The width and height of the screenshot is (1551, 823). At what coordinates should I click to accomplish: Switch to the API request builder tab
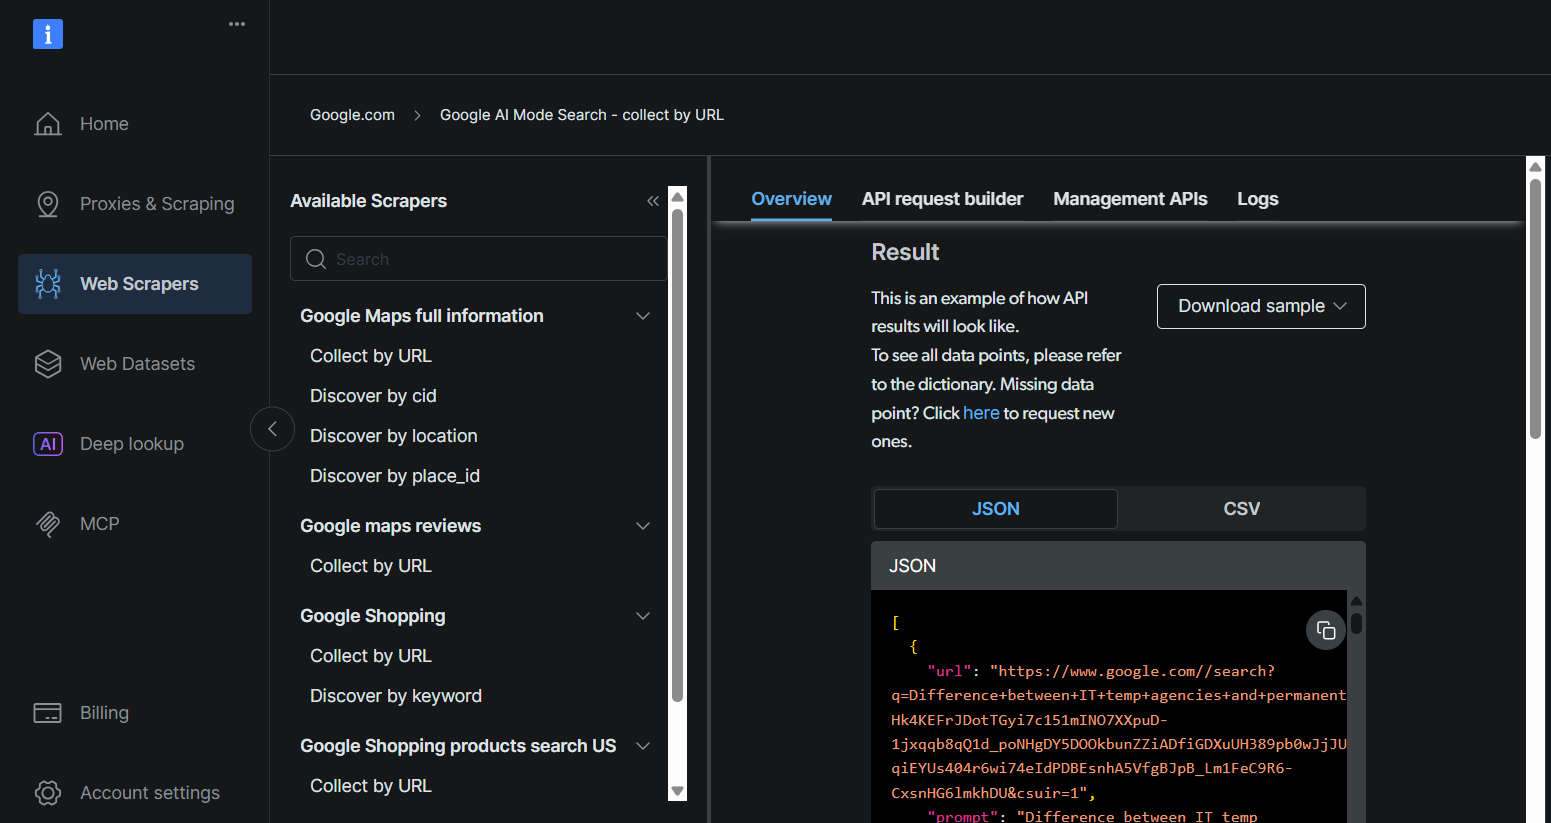click(x=941, y=199)
